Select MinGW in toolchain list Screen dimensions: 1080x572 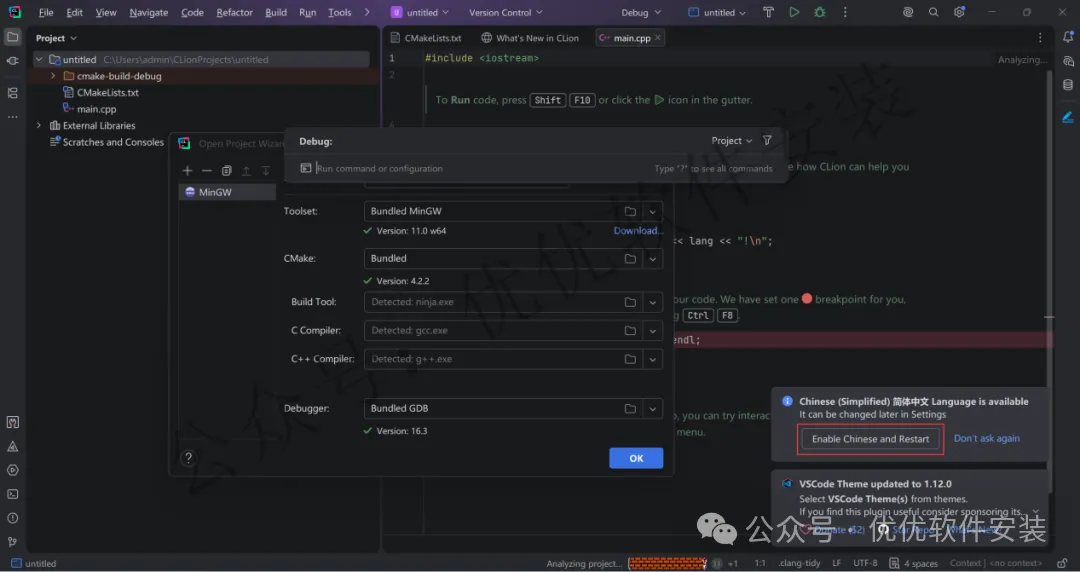tap(227, 192)
